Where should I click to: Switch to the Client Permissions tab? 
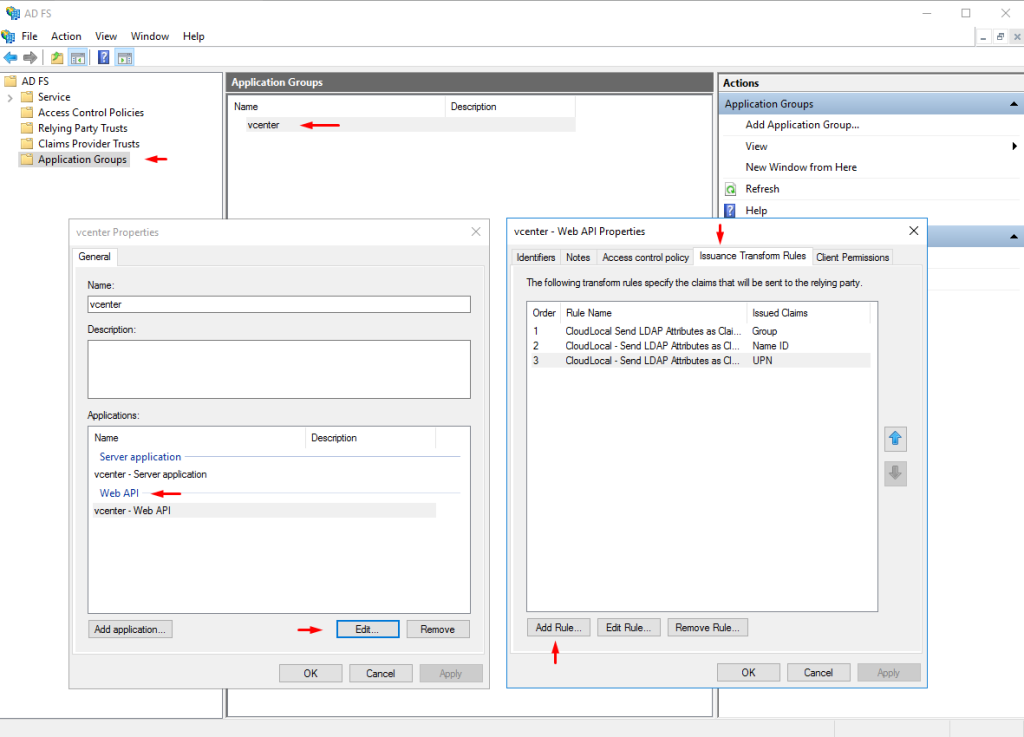click(x=852, y=257)
